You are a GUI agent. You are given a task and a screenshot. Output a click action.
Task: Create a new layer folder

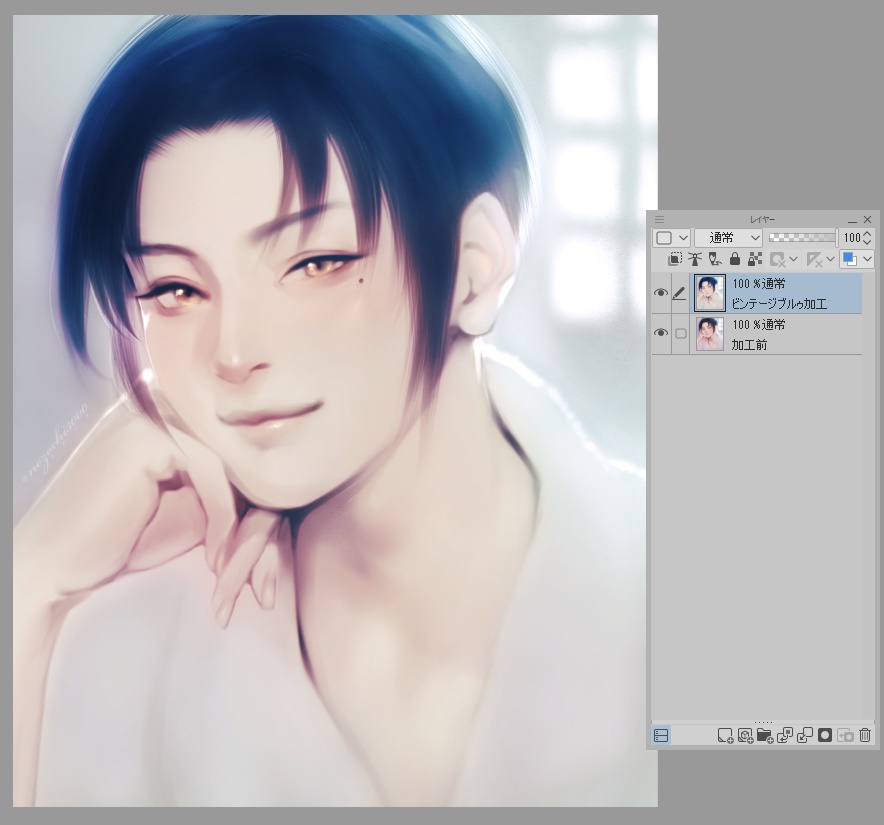[x=764, y=735]
